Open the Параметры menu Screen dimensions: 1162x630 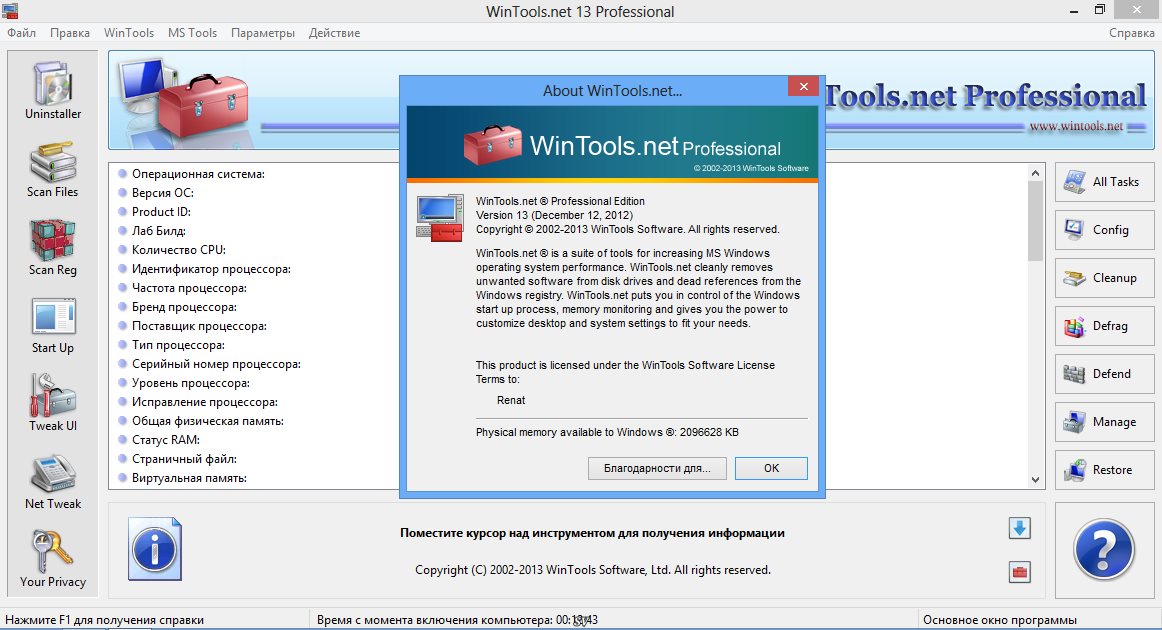[x=263, y=33]
